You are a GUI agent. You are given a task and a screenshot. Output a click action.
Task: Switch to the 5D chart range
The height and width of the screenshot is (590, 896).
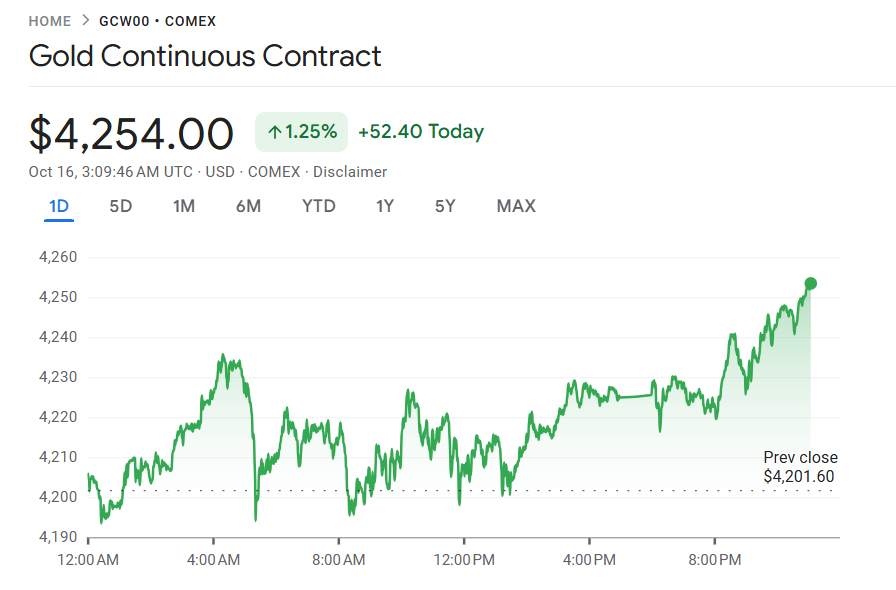pyautogui.click(x=121, y=207)
